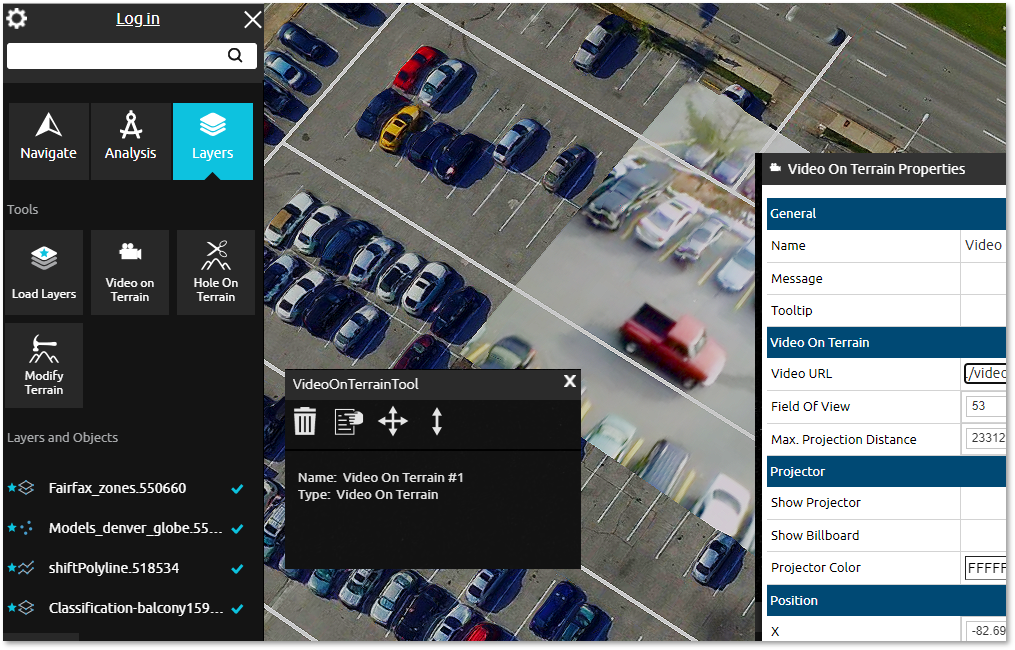This screenshot has height=650, width=1015.
Task: Open the Modify Terrain tool
Action: tap(43, 364)
